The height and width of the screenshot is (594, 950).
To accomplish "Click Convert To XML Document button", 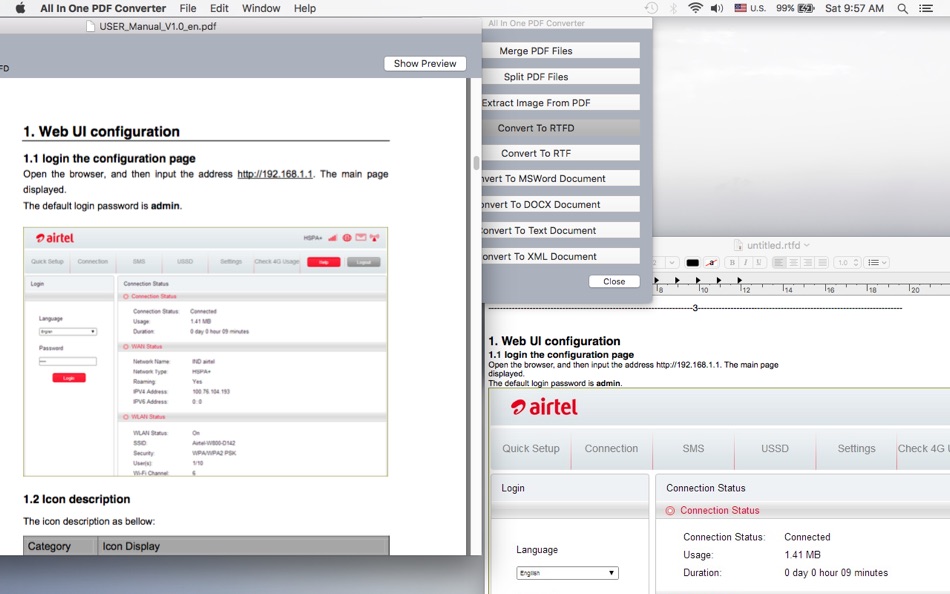I will pos(560,256).
